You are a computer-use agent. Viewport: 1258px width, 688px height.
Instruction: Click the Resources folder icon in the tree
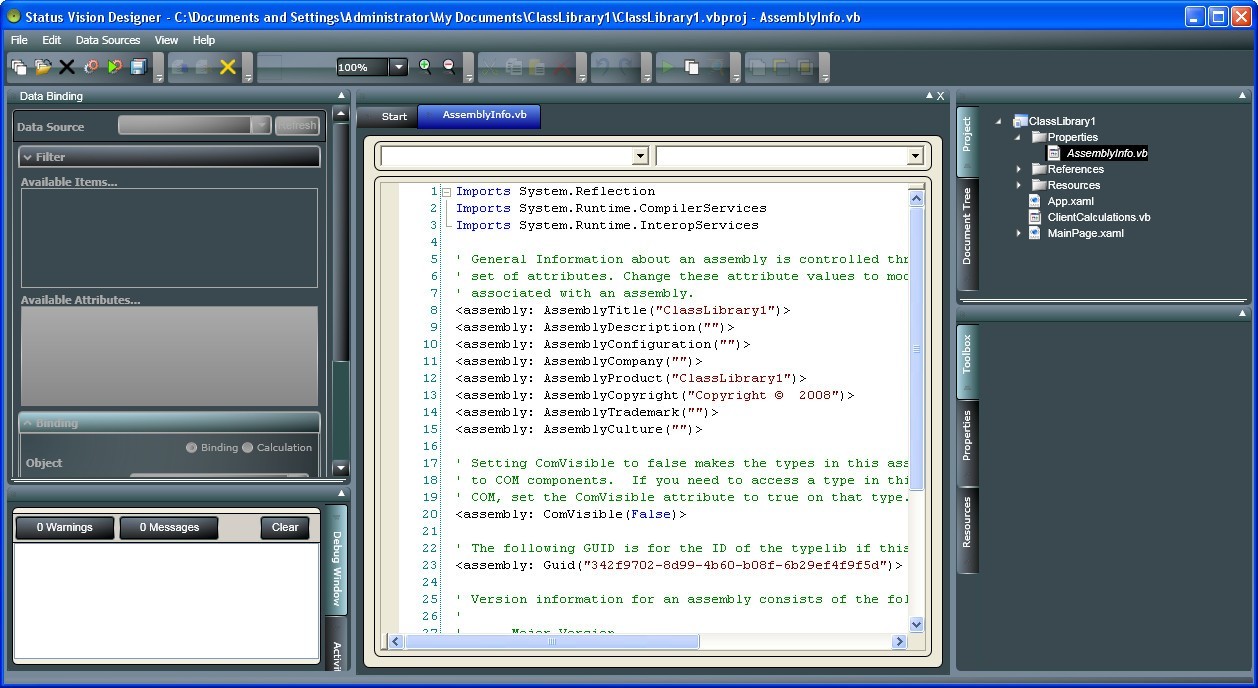tap(1038, 185)
